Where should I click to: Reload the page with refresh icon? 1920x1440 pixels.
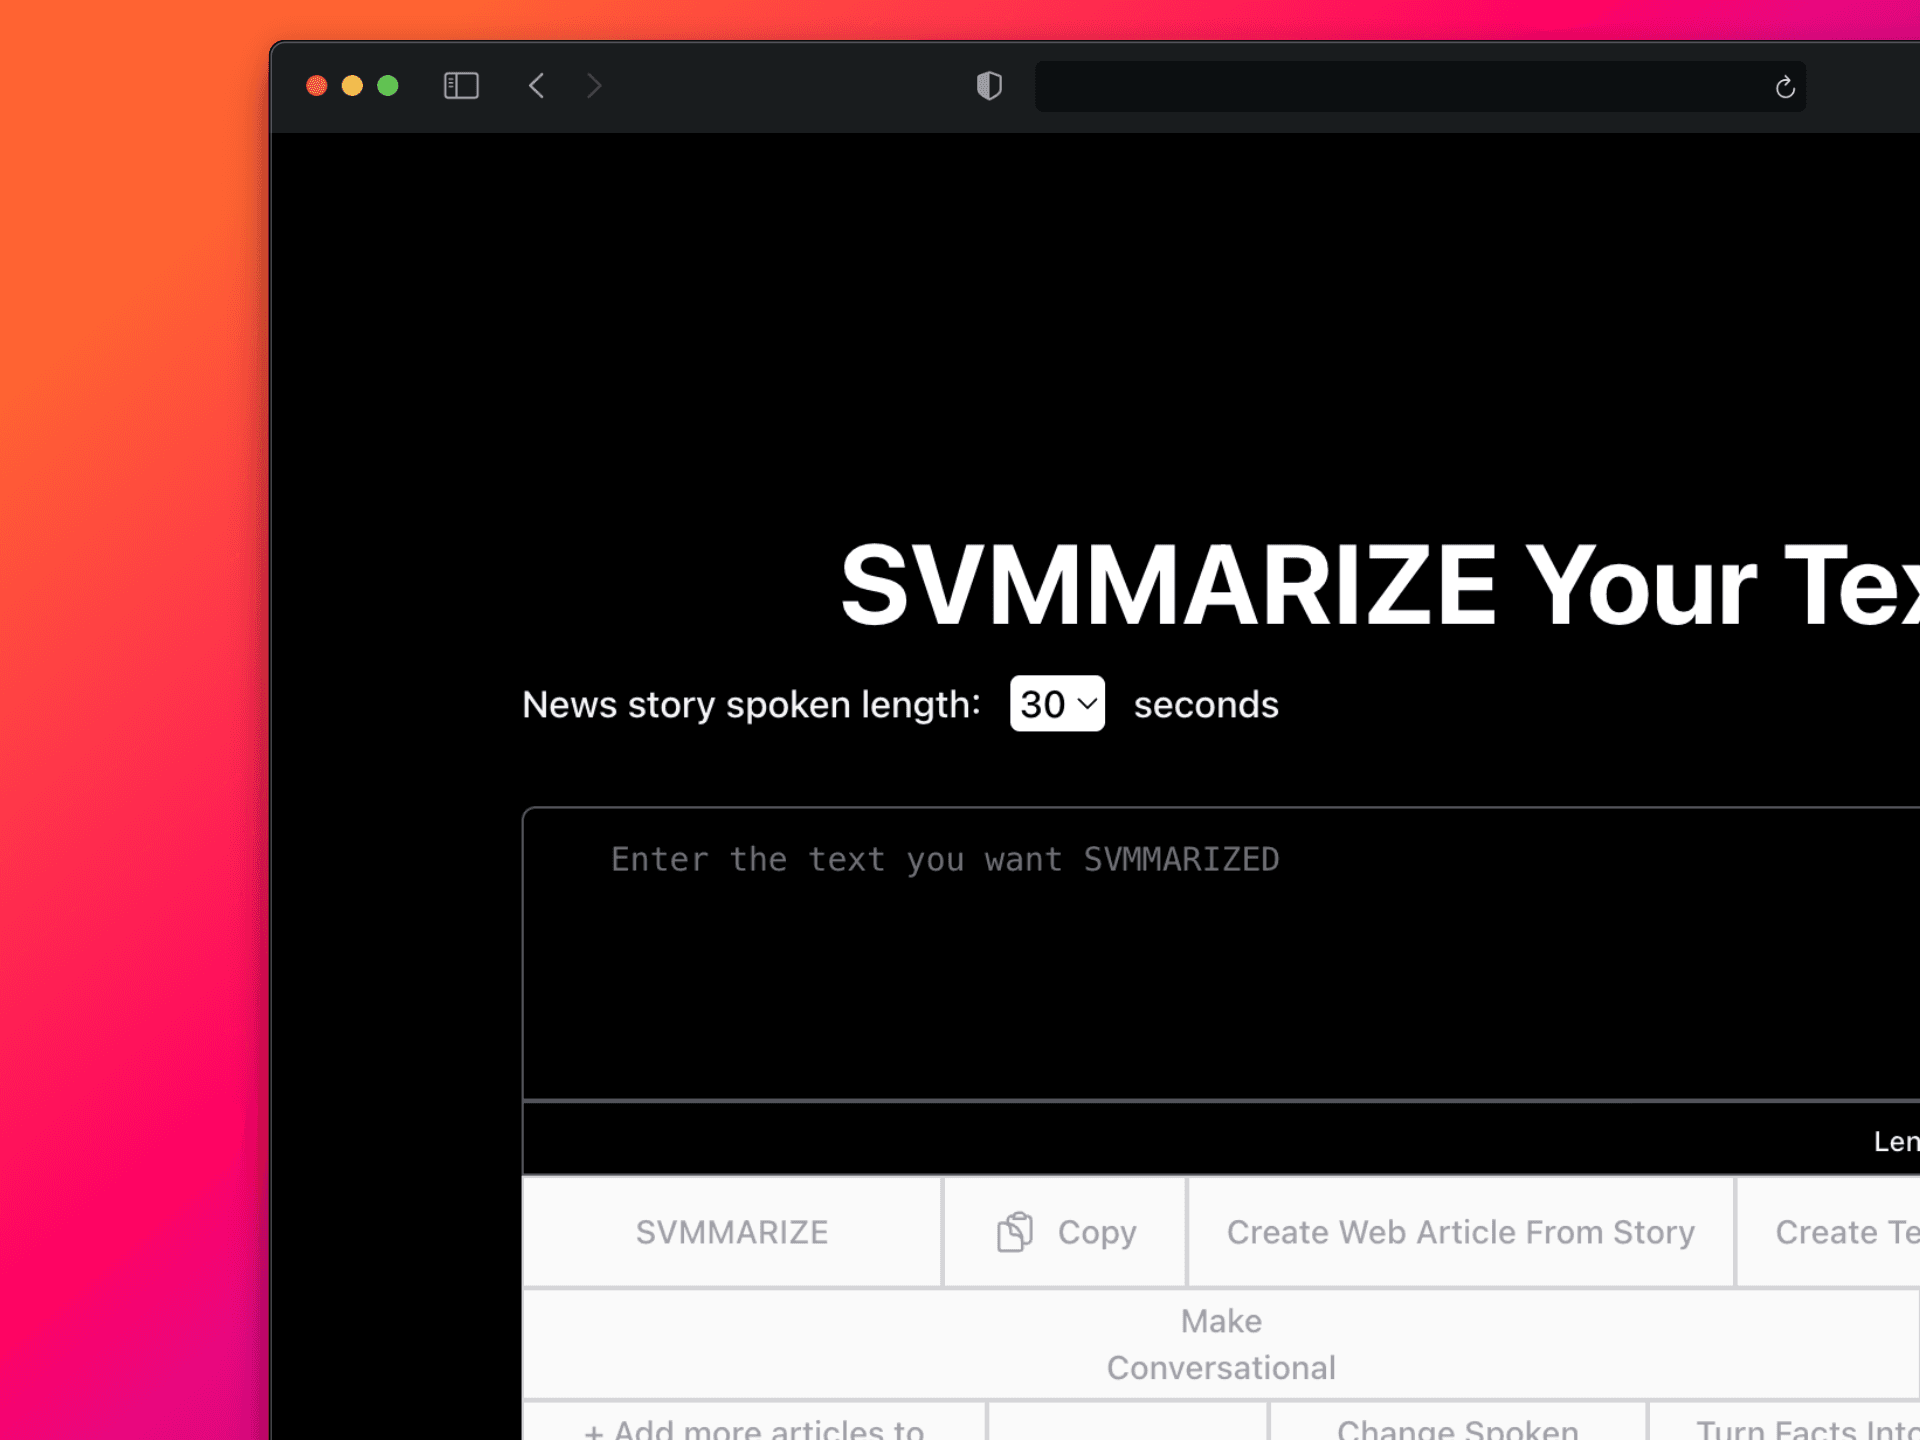[1785, 87]
